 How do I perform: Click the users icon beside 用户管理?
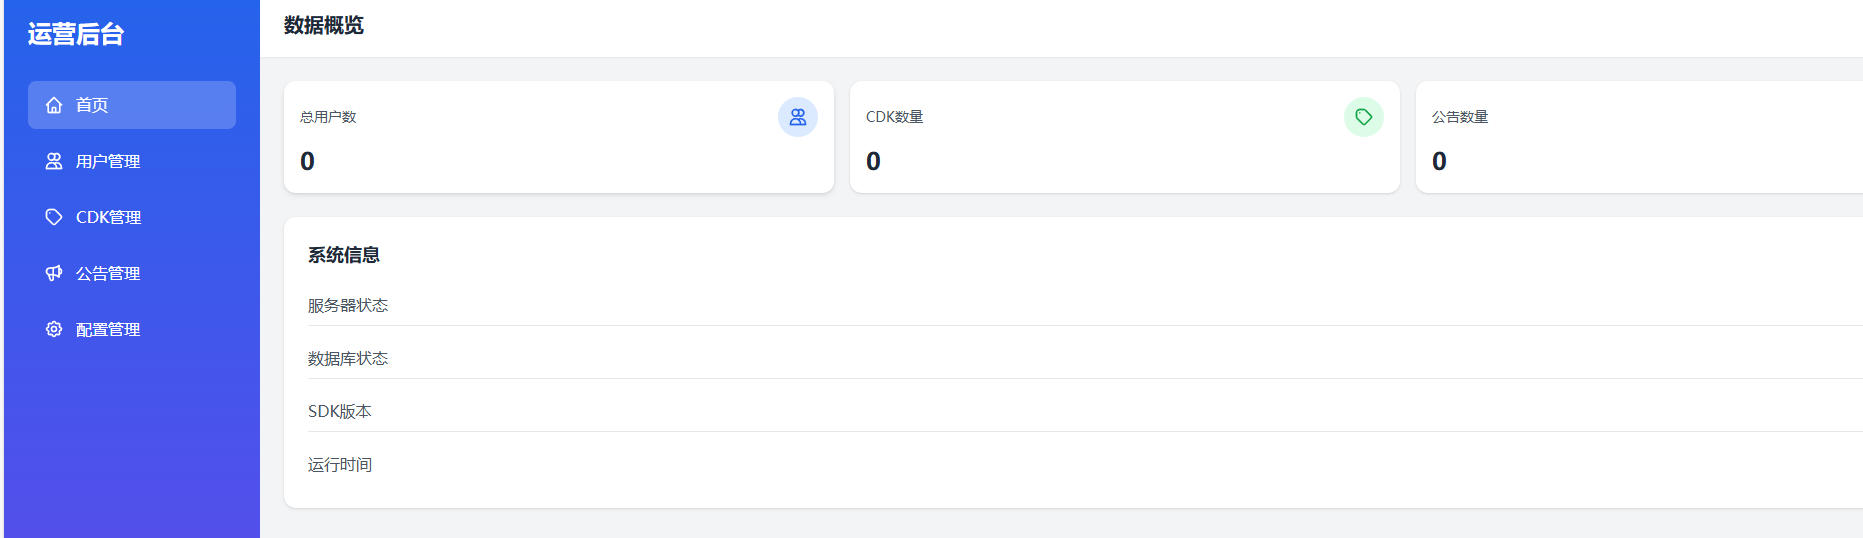[x=54, y=161]
